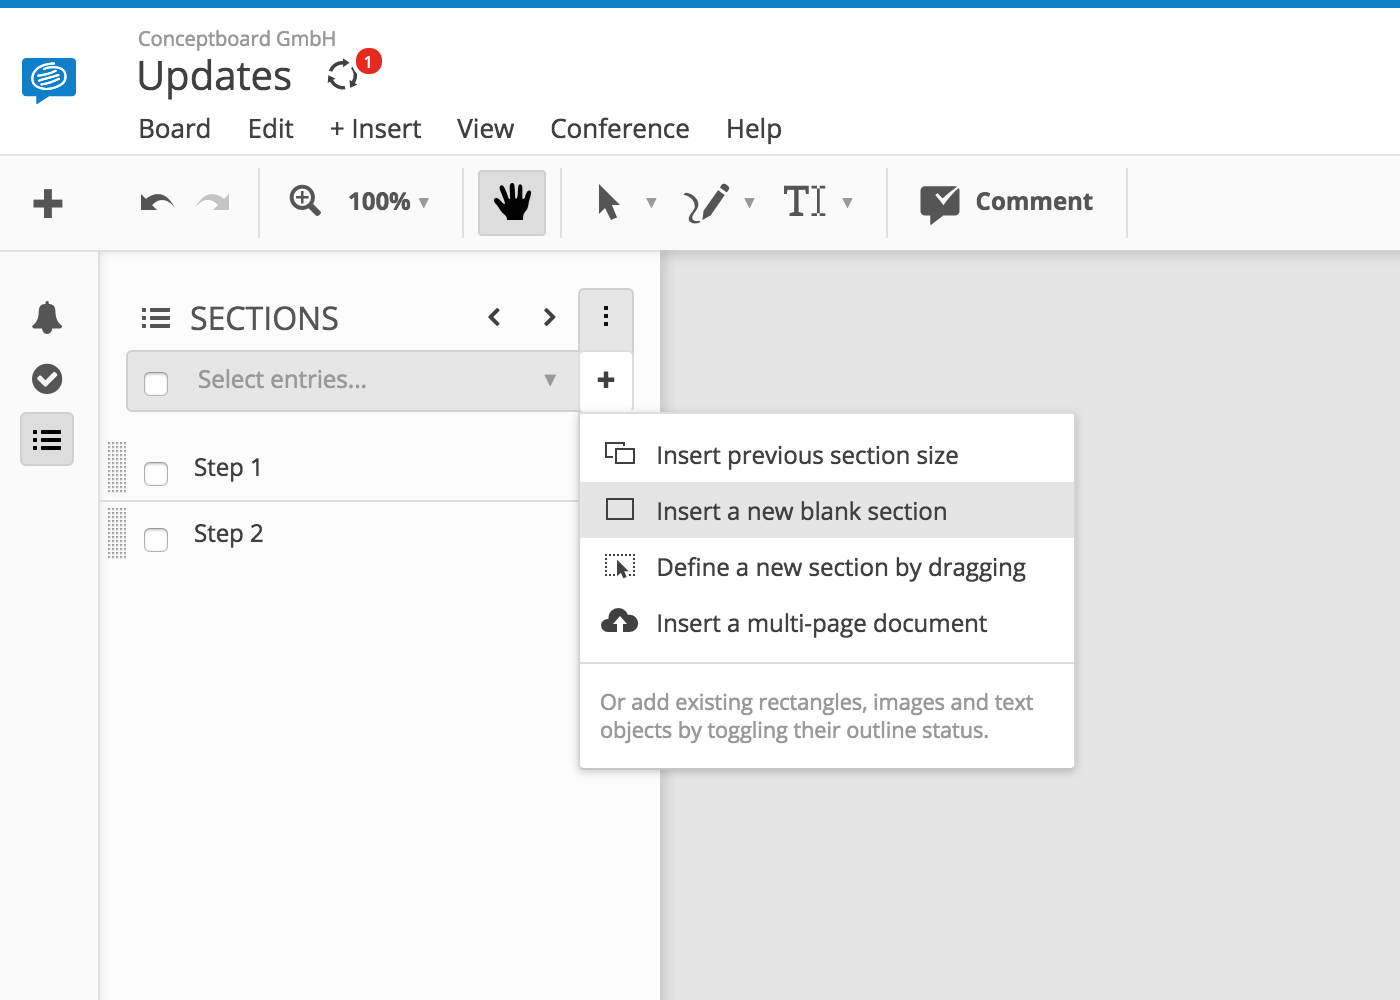Open the 100% zoom level dropdown
This screenshot has width=1400, height=1000.
389,202
